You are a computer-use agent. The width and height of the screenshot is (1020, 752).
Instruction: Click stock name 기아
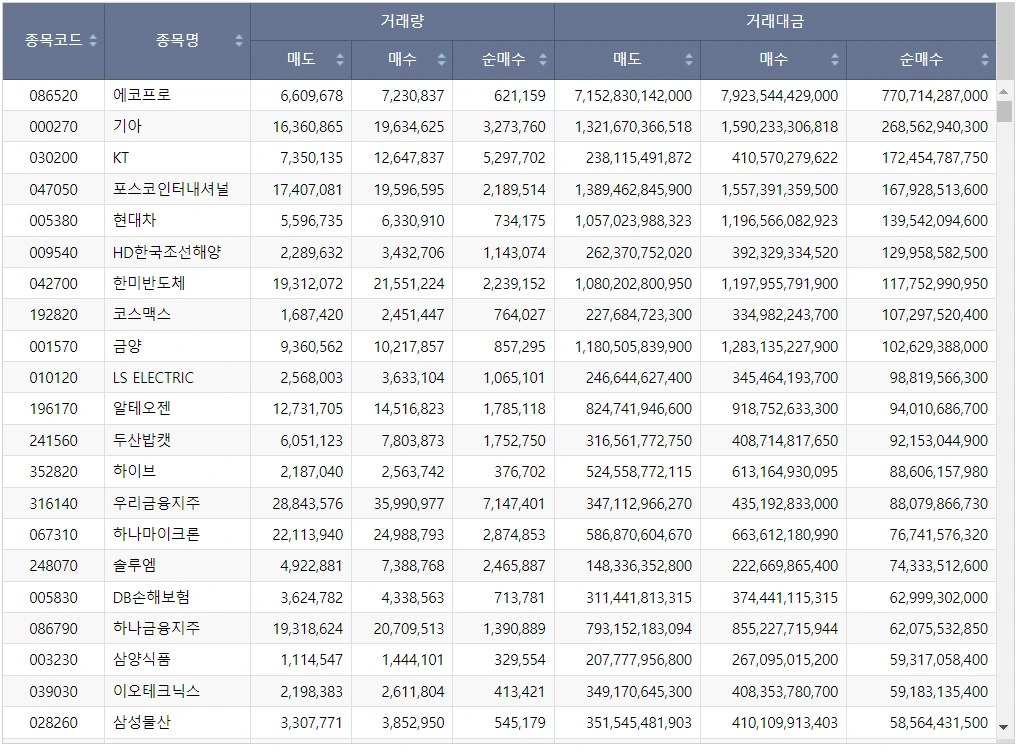point(127,126)
